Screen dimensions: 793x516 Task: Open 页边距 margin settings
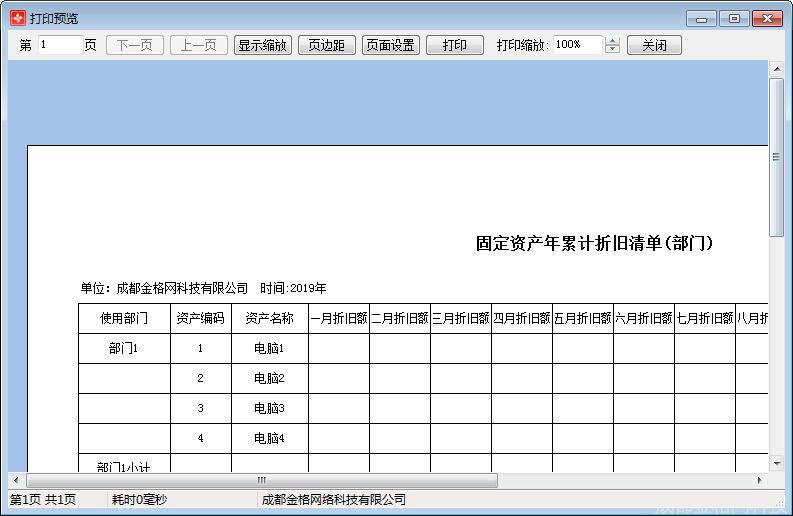click(x=327, y=45)
